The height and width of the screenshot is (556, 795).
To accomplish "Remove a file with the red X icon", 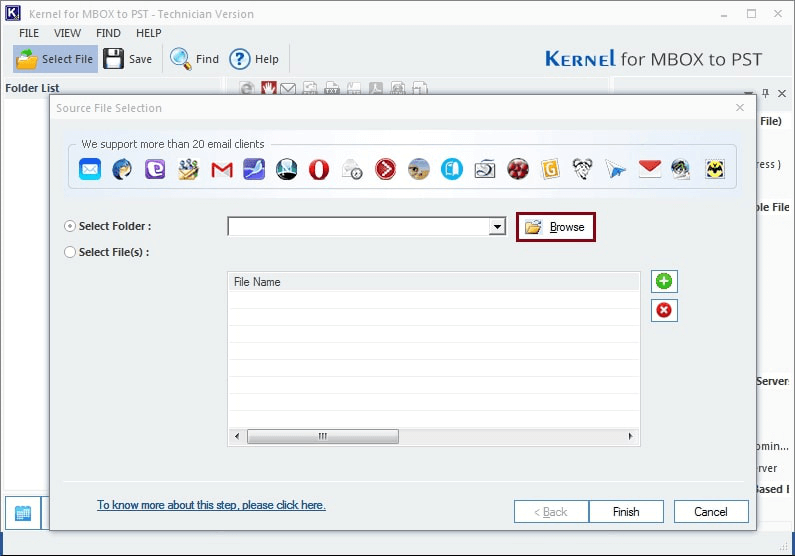I will point(664,310).
